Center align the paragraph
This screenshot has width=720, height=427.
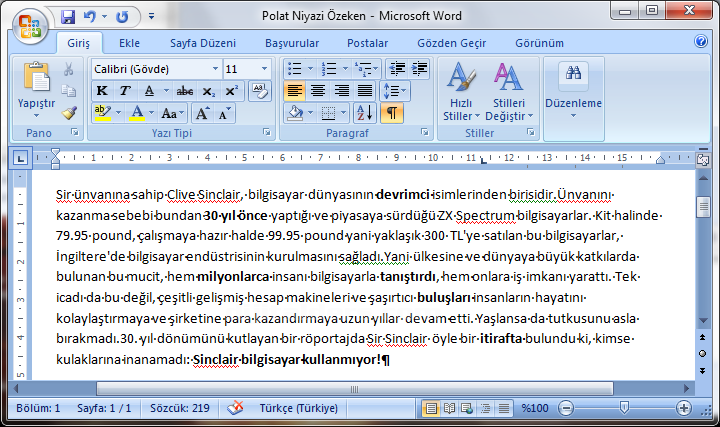318,90
